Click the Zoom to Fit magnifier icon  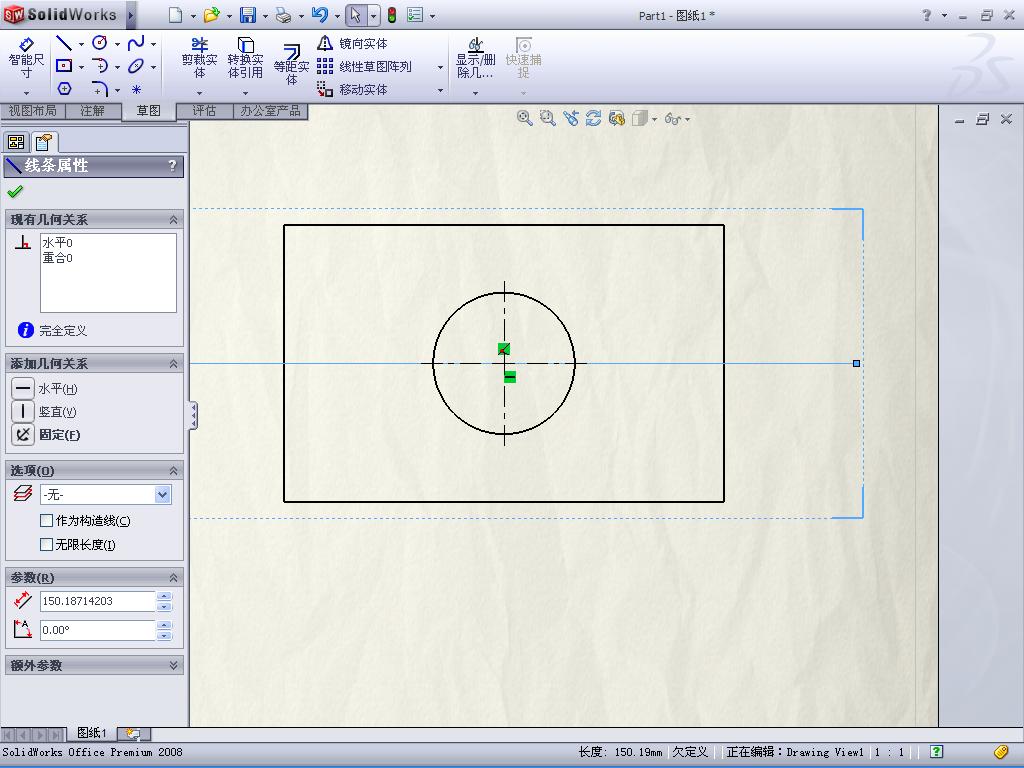coord(524,118)
